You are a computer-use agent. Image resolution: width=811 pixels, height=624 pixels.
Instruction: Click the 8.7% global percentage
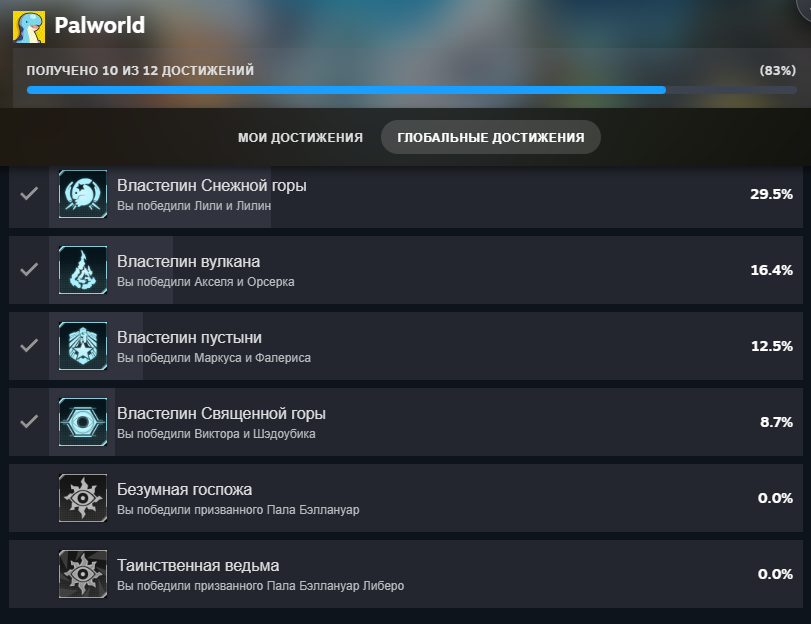pyautogui.click(x=776, y=422)
